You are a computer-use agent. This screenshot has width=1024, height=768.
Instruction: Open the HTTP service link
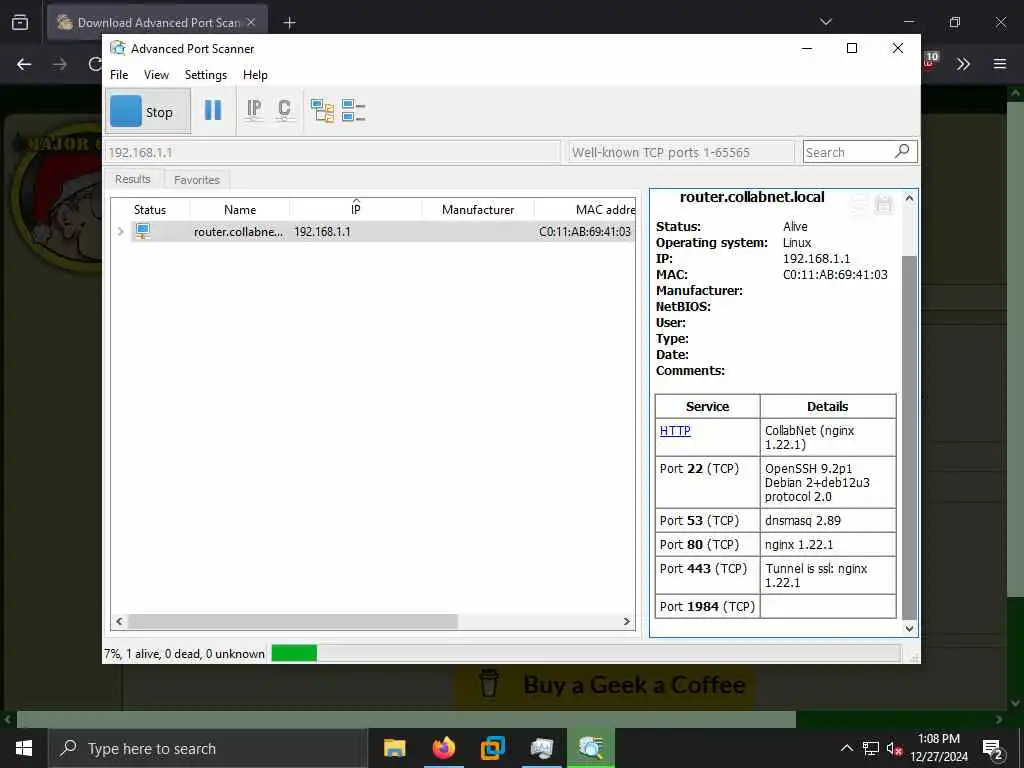tap(675, 431)
